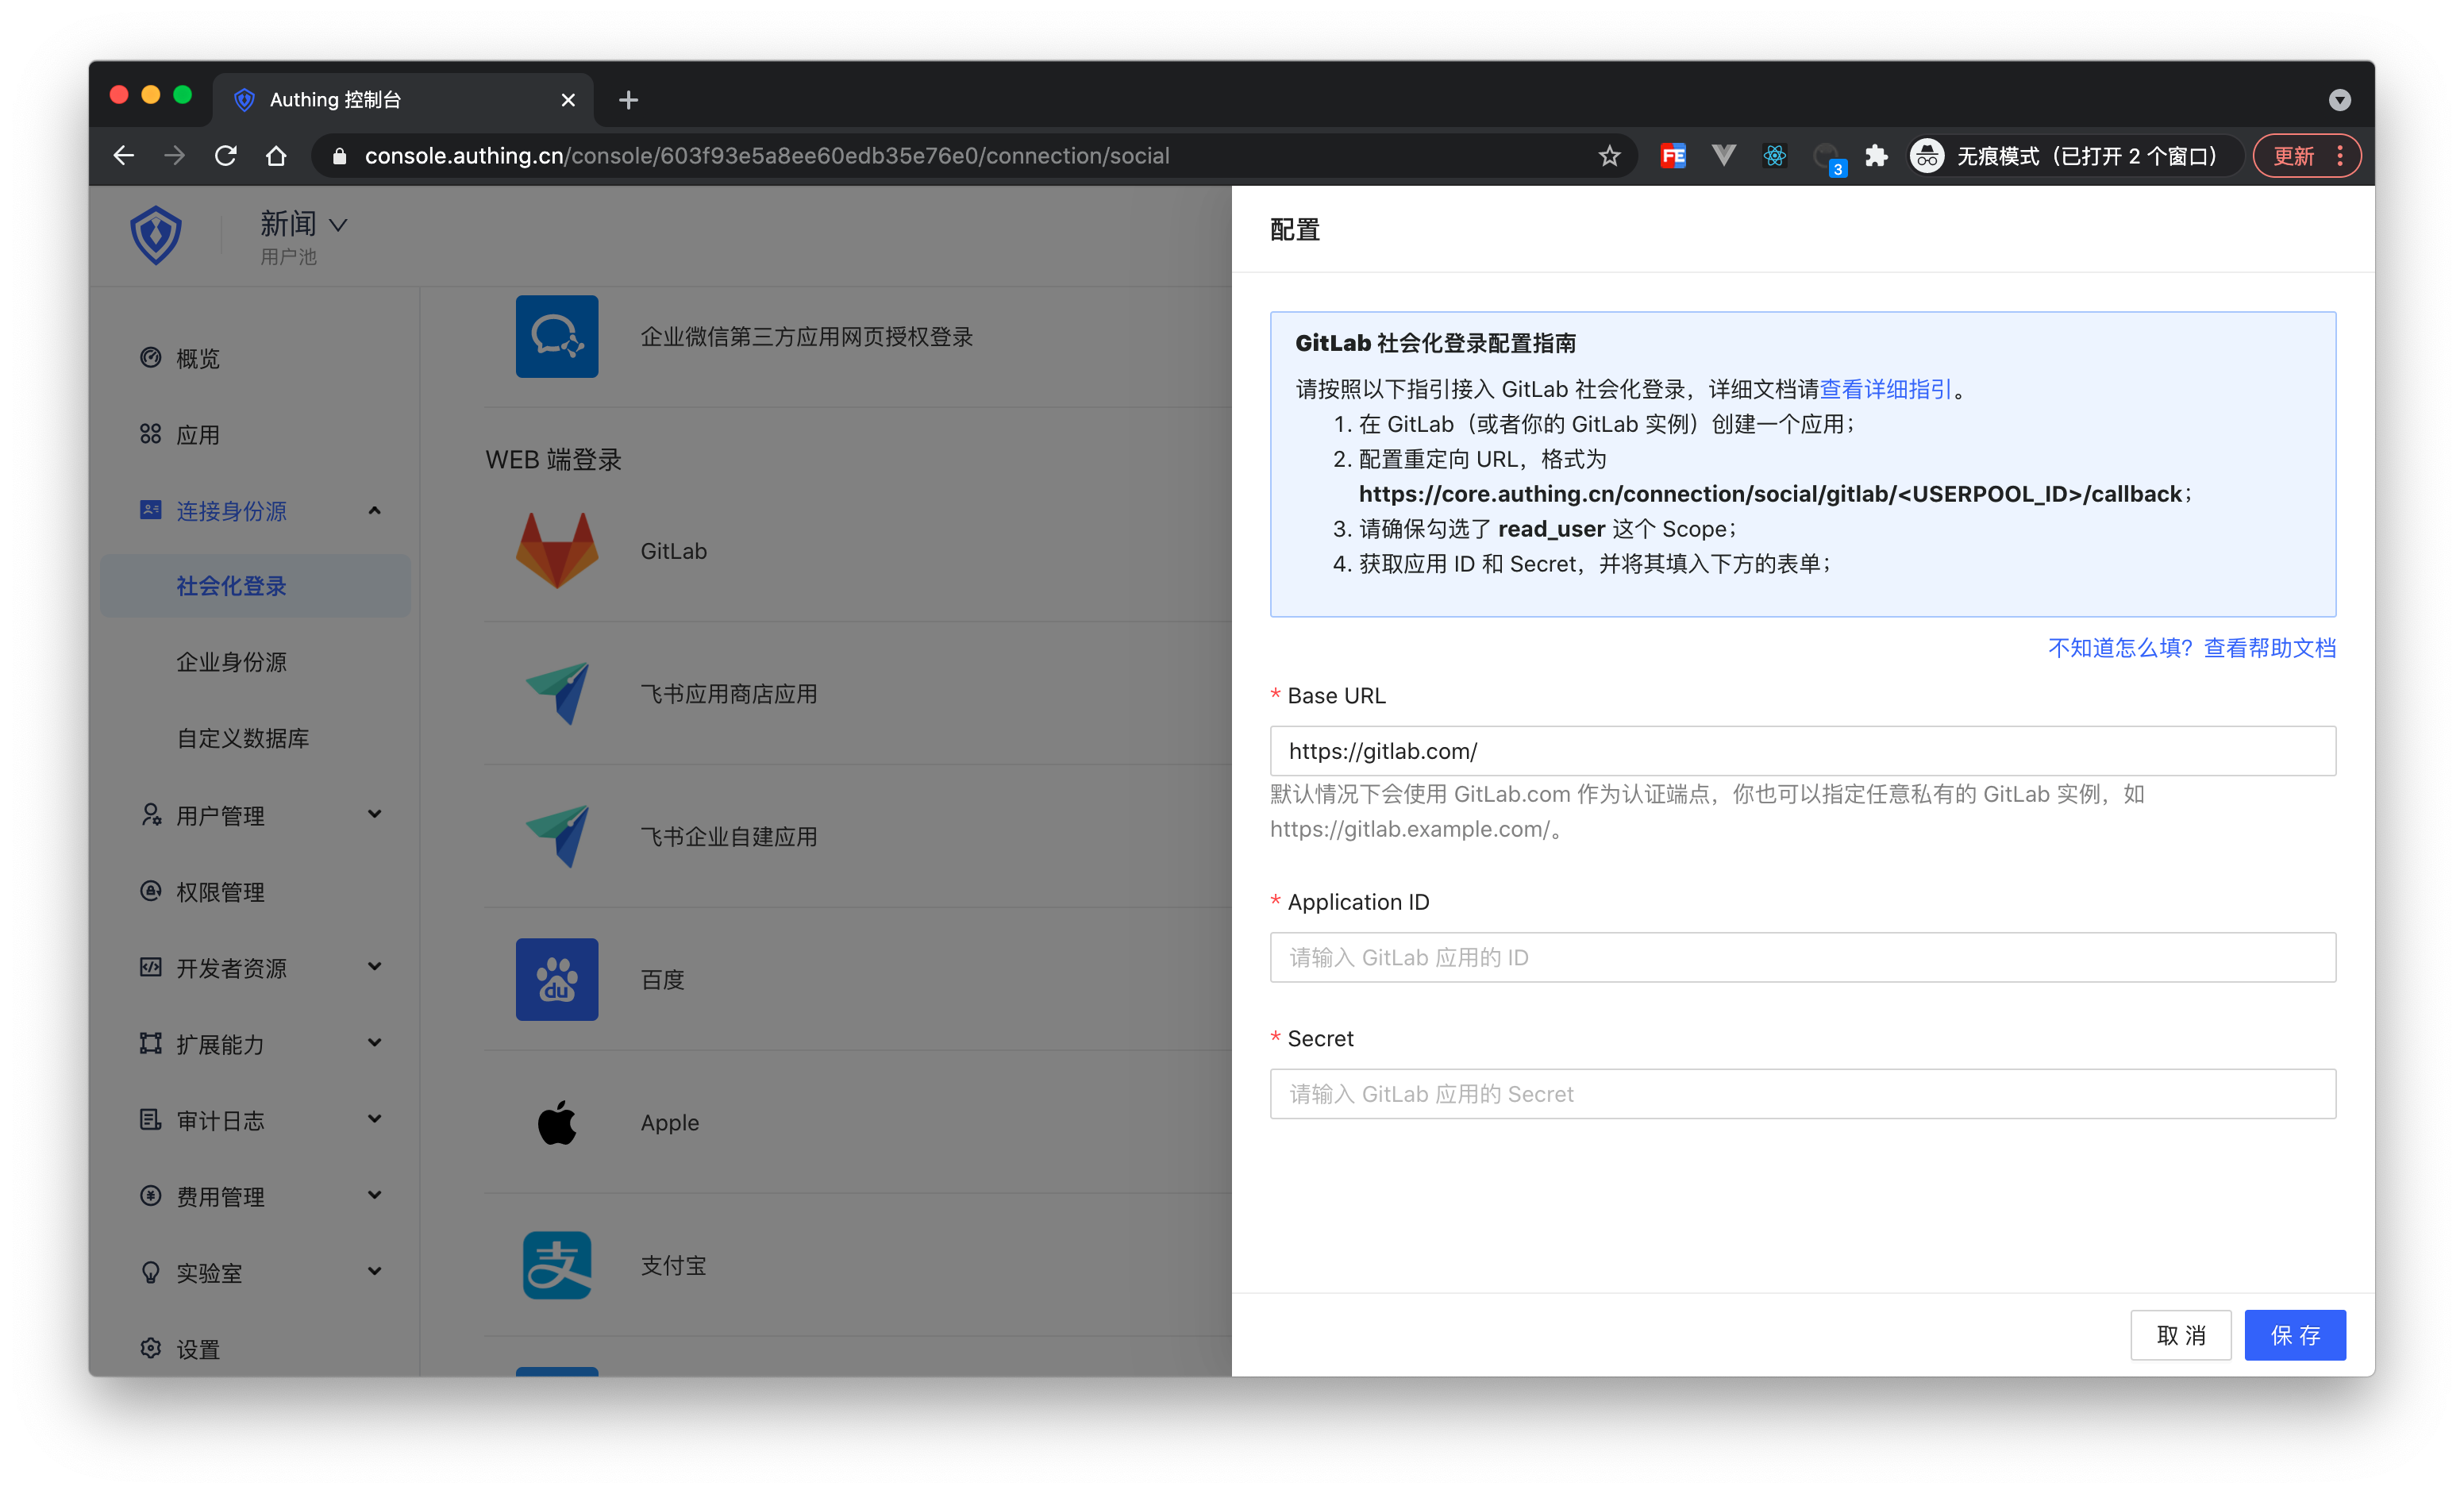Click the Application ID input field
The height and width of the screenshot is (1494, 2464).
(x=1802, y=957)
